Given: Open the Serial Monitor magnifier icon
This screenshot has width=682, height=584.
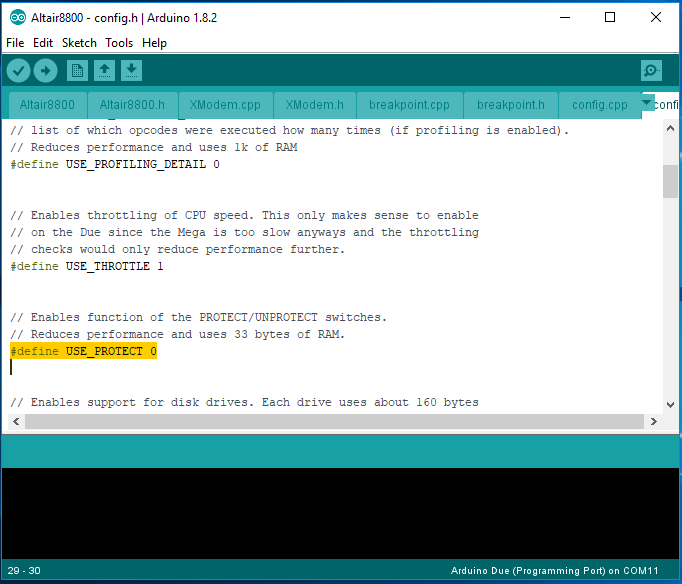Looking at the screenshot, I should pos(651,70).
